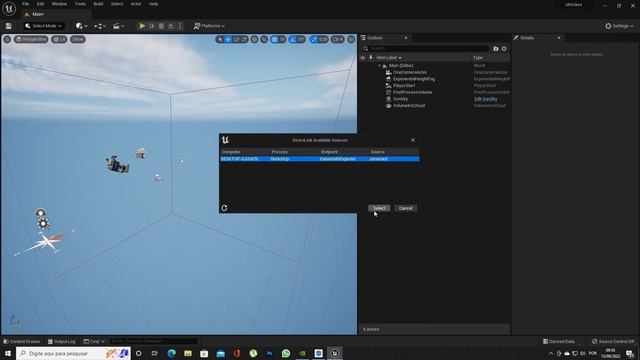Choose the viewport Select objects tool
This screenshot has height=360, width=640.
pos(220,39)
